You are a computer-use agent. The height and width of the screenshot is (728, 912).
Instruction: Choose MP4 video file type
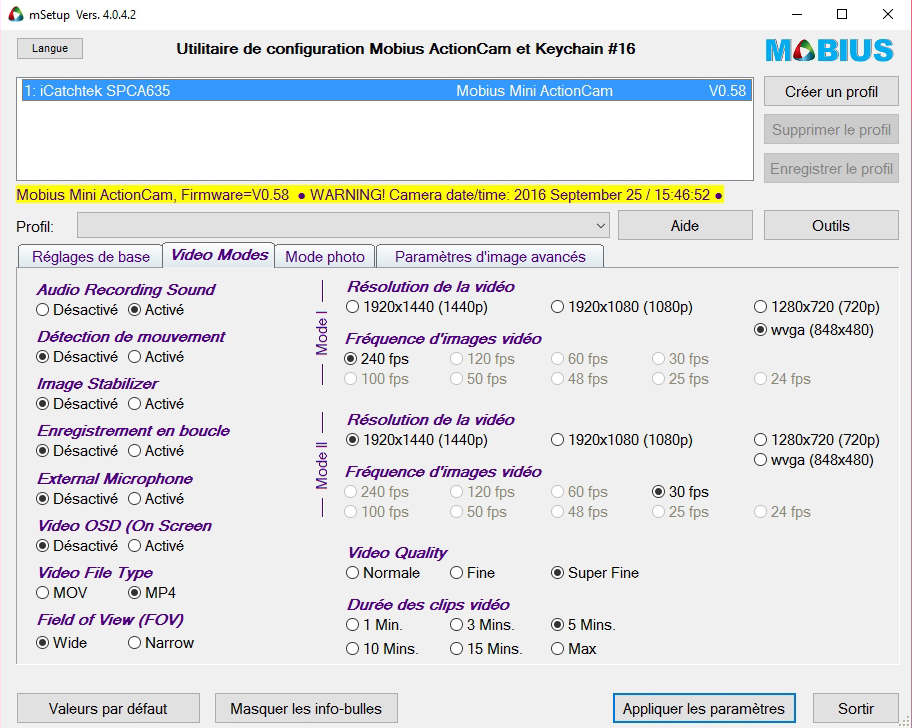pyautogui.click(x=152, y=593)
